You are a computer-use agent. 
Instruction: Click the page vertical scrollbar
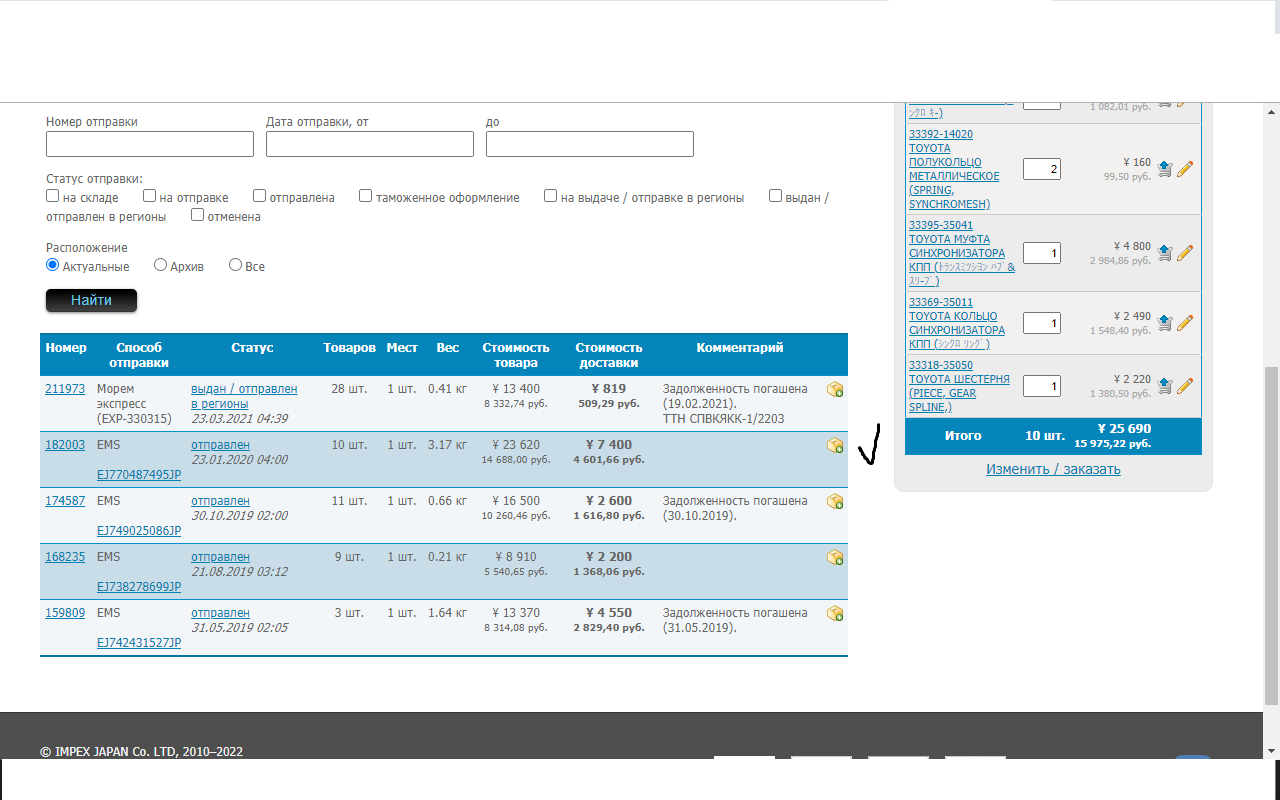tap(1271, 535)
